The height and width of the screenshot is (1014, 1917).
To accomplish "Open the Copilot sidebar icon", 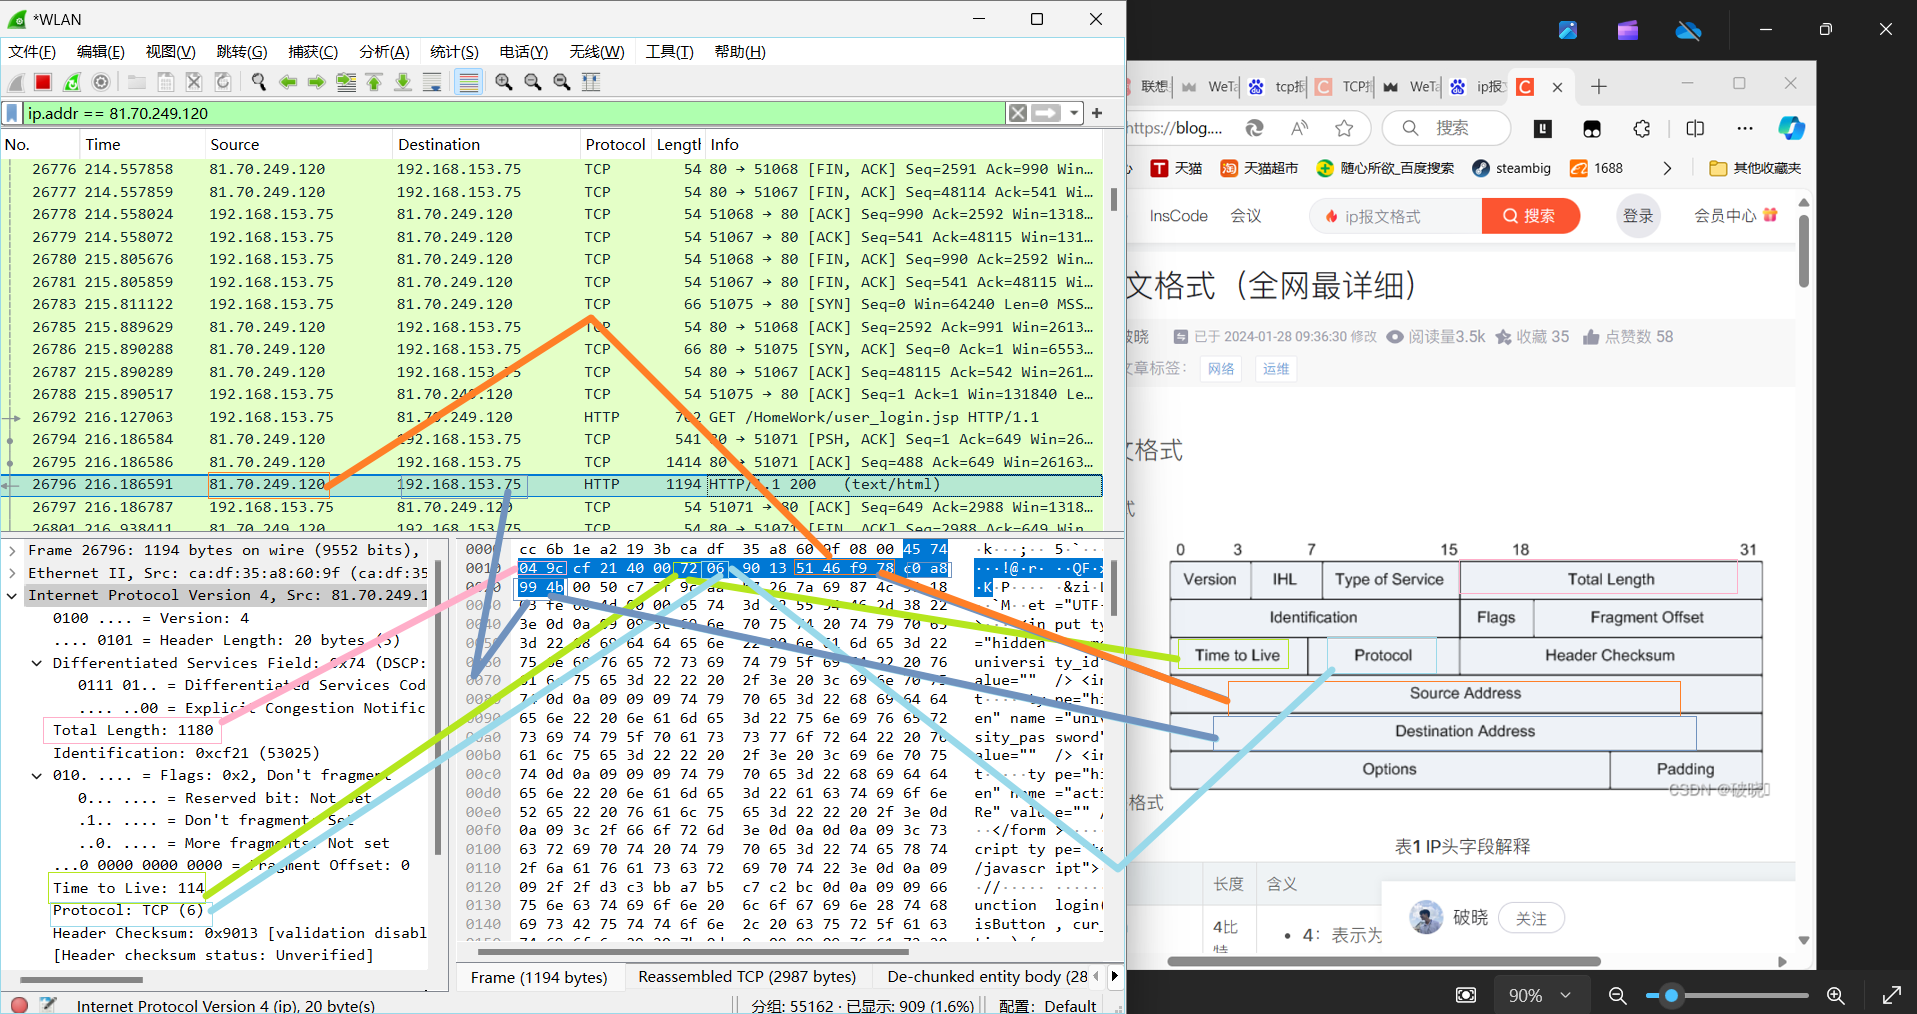I will tap(1791, 128).
